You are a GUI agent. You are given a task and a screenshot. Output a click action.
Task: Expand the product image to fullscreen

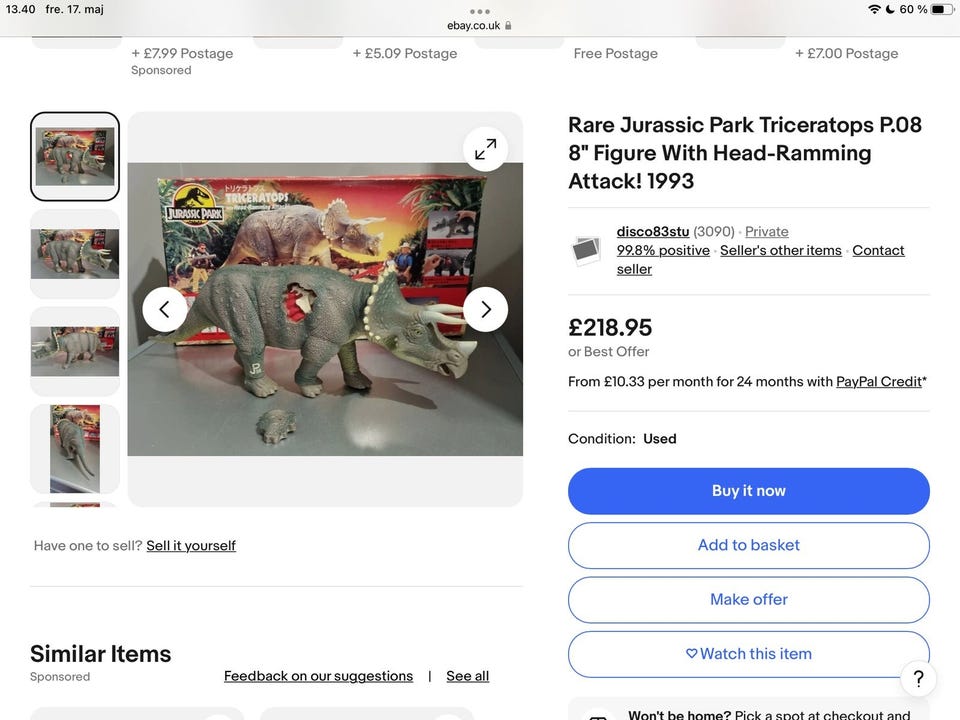[x=485, y=149]
